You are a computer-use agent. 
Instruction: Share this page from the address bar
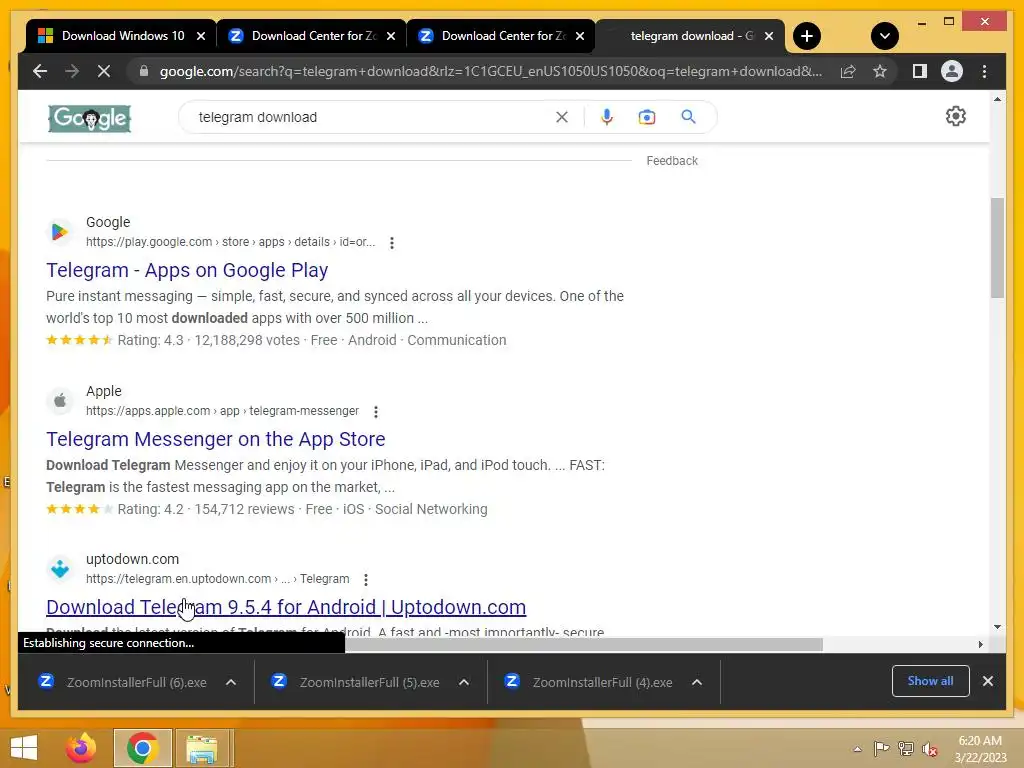pos(848,71)
